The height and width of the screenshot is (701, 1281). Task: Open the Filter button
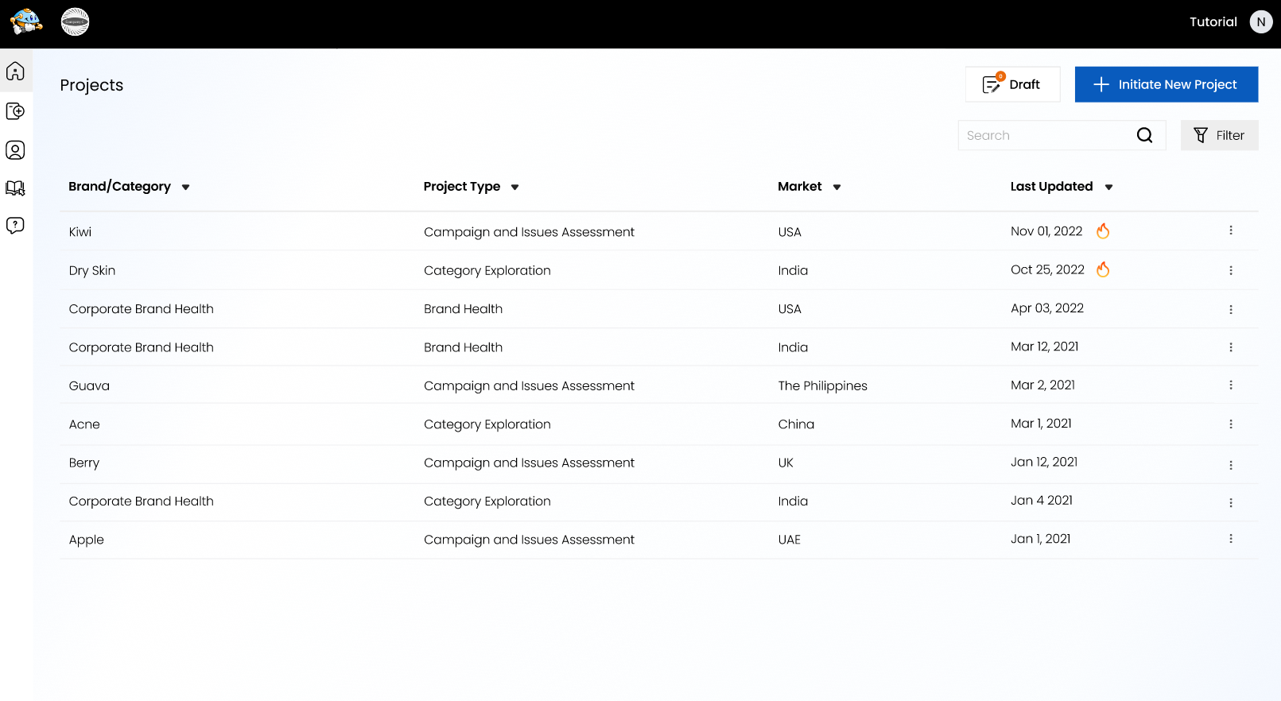pos(1219,136)
